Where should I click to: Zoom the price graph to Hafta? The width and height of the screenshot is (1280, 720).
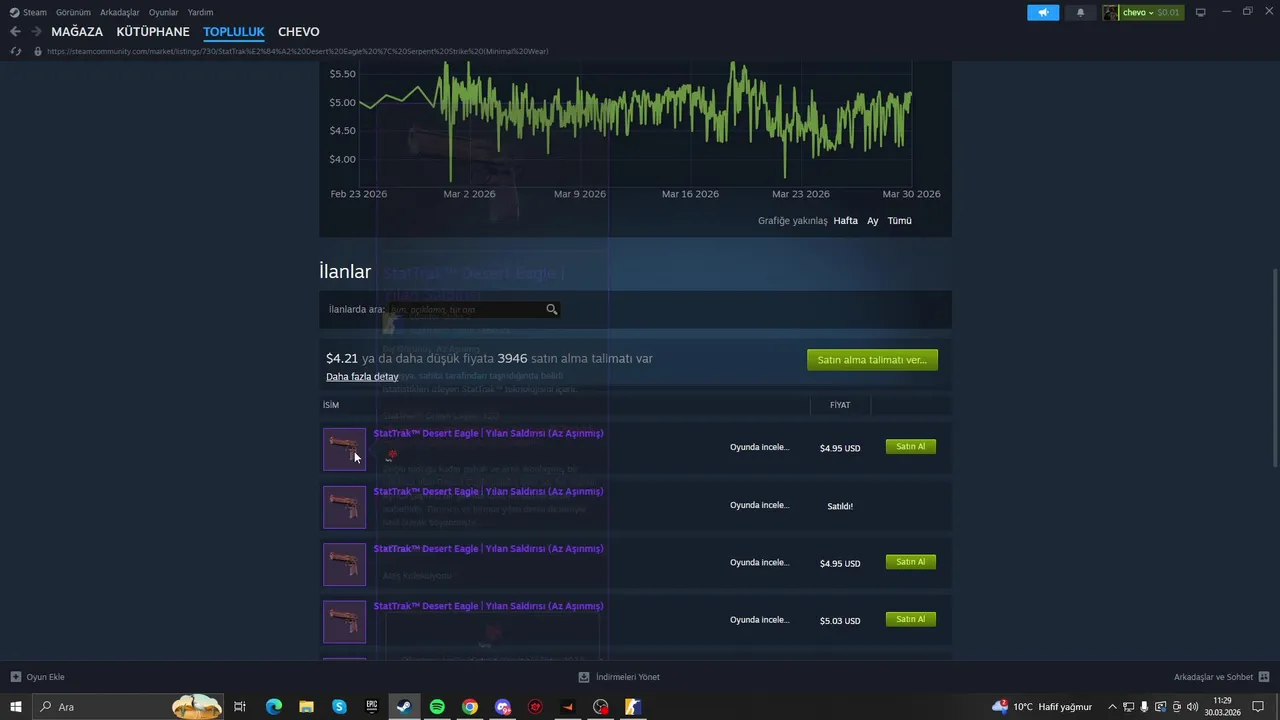click(846, 221)
